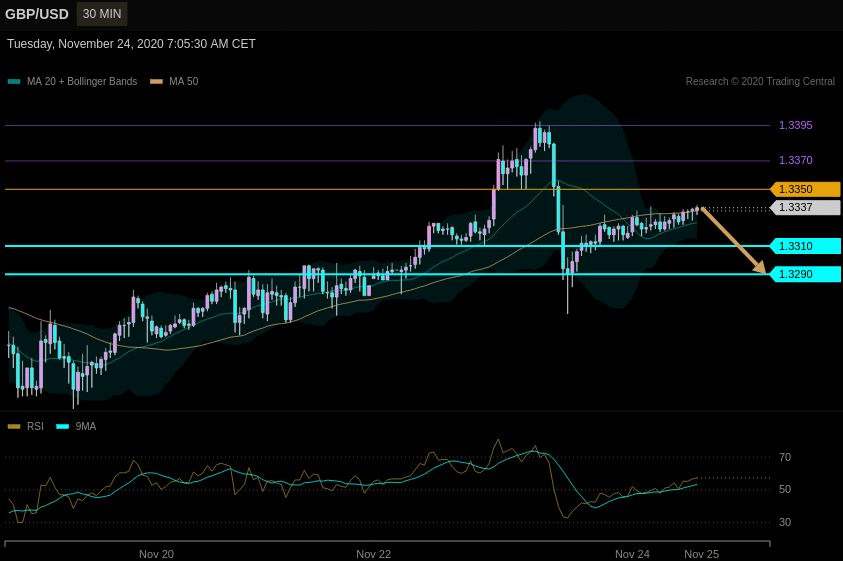Select the grey 1.3337 current price tag
This screenshot has width=843, height=561.
tap(805, 208)
